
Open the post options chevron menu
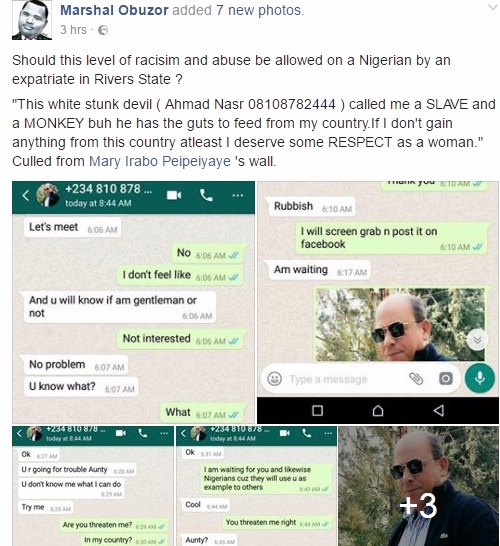point(492,7)
